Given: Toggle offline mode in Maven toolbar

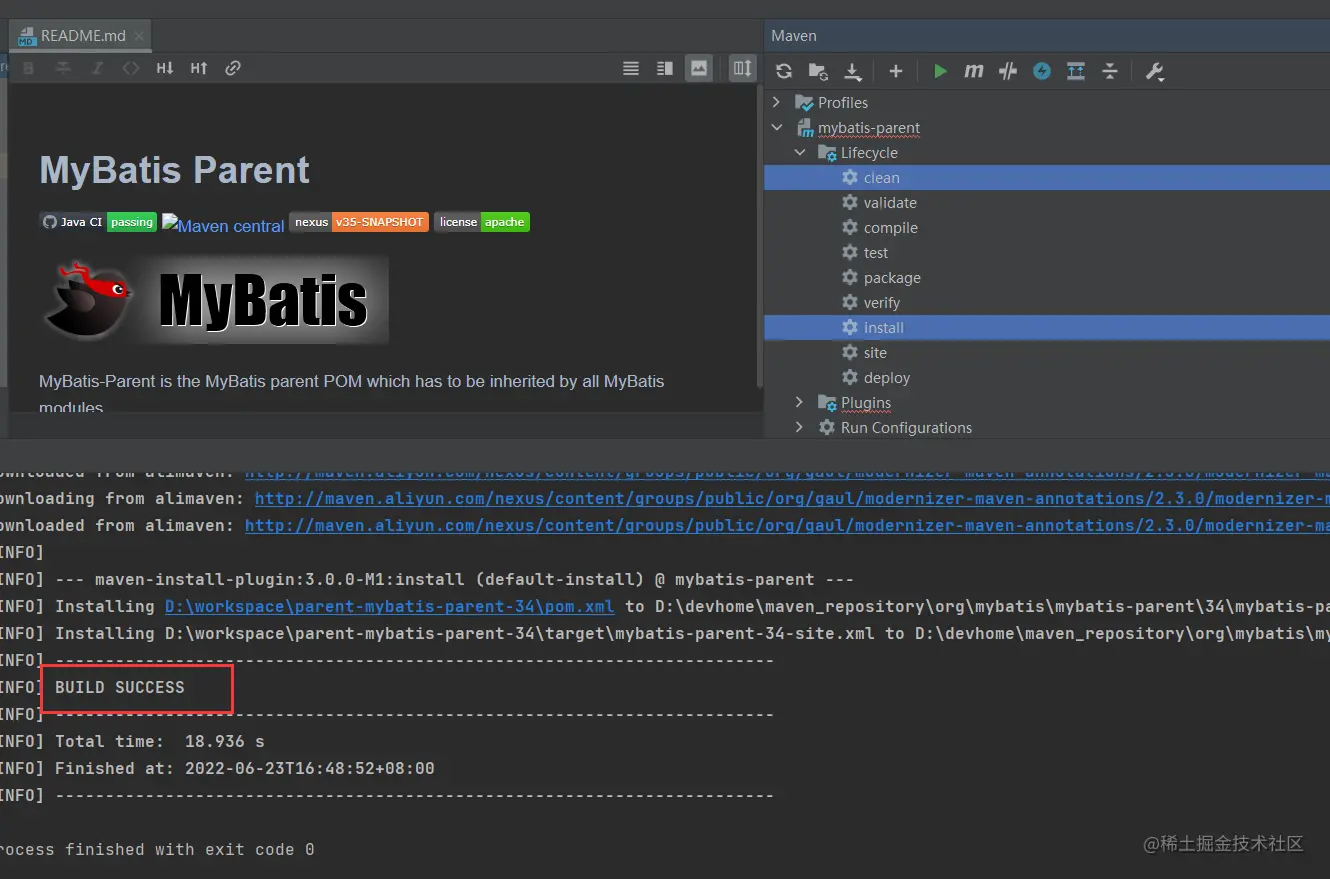Looking at the screenshot, I should point(1008,71).
